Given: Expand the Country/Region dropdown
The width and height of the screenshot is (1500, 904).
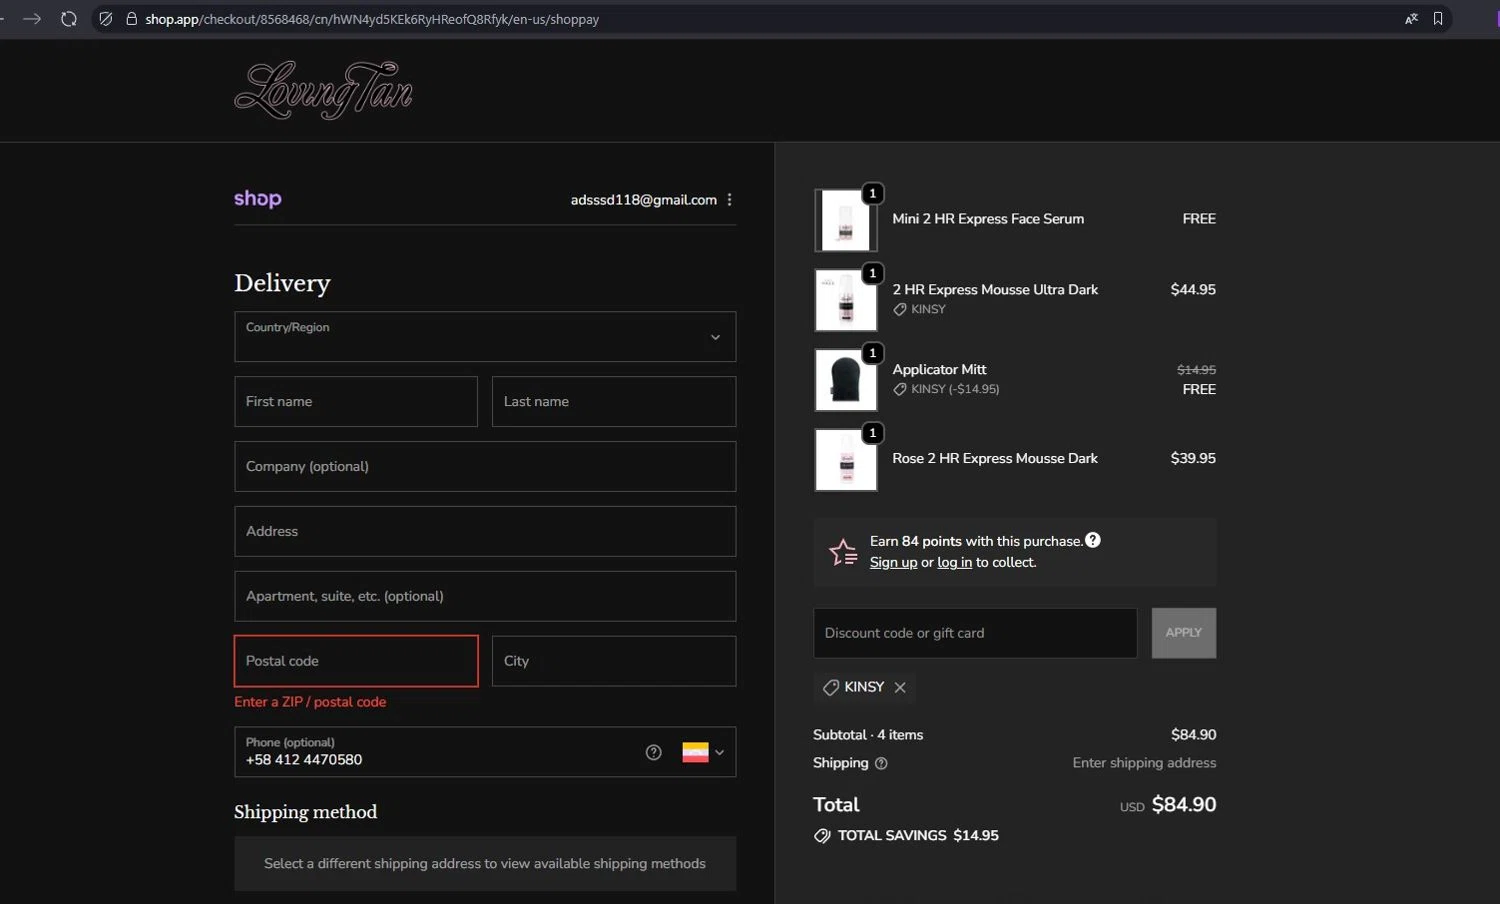Looking at the screenshot, I should click(485, 337).
